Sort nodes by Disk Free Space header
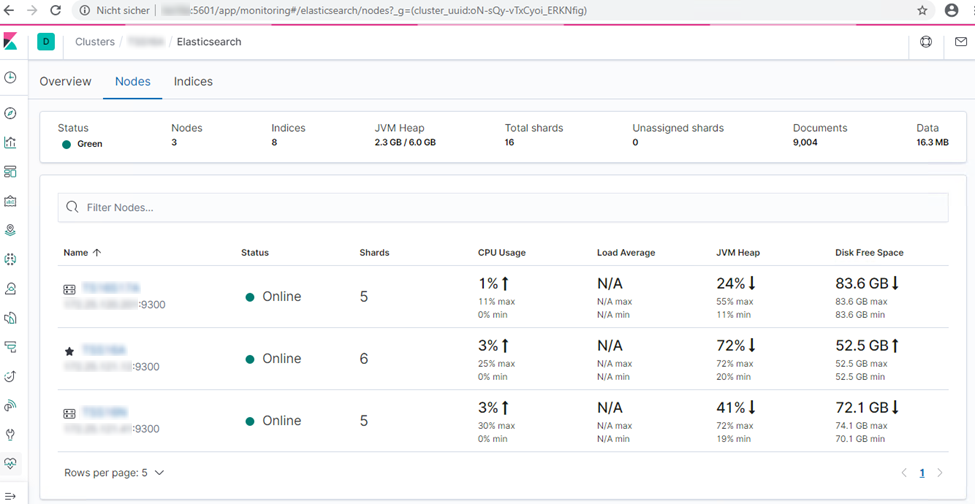This screenshot has width=975, height=504. pyautogui.click(x=869, y=253)
